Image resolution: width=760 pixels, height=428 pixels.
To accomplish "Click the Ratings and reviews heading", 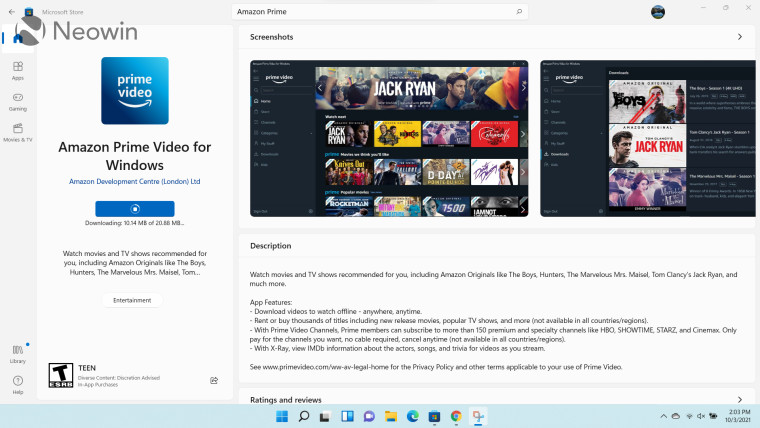I will click(285, 400).
